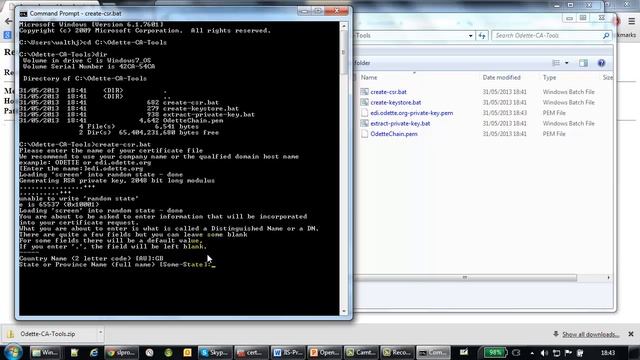
Task: Select extract-private-key.bat in the Explorer list
Action: 400,123
